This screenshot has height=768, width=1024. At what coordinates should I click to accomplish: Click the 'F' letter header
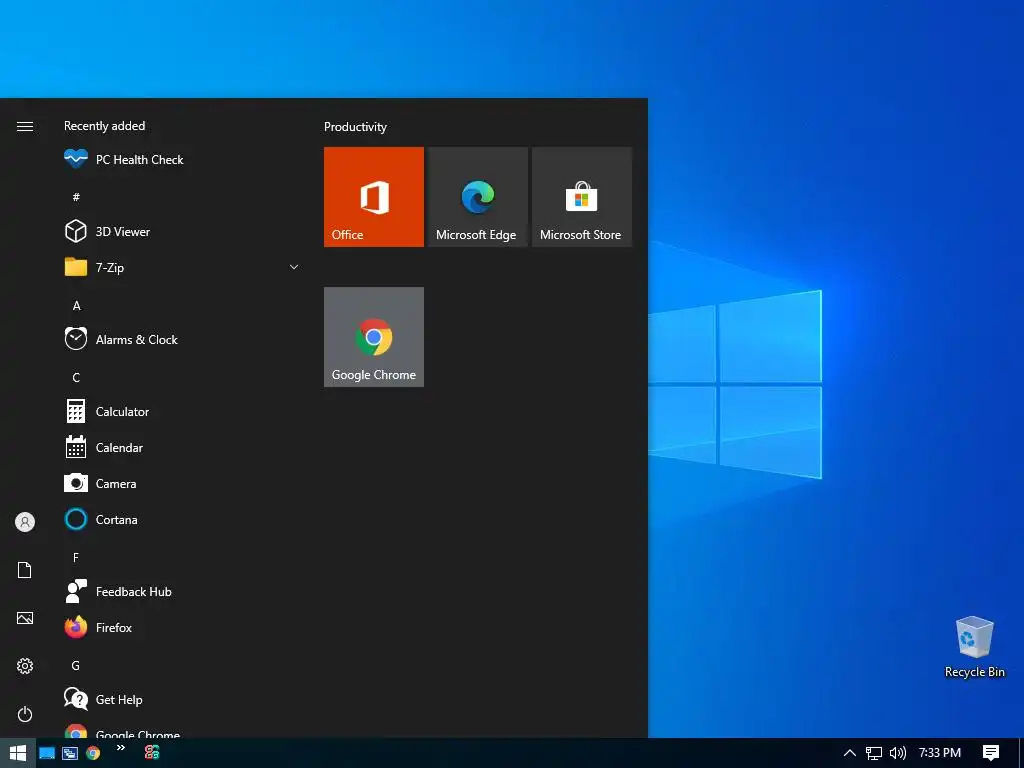coord(76,557)
